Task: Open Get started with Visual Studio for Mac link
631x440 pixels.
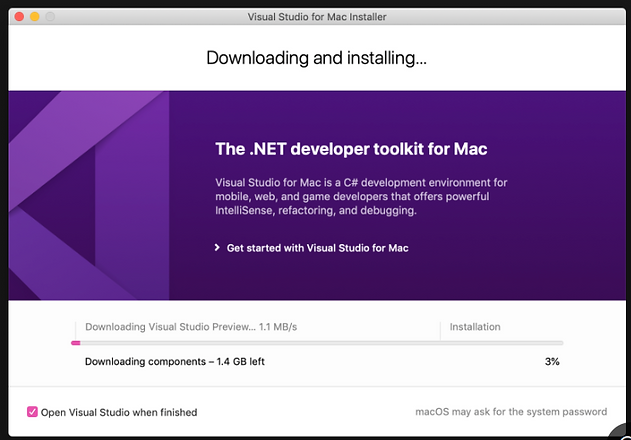Action: click(x=318, y=248)
